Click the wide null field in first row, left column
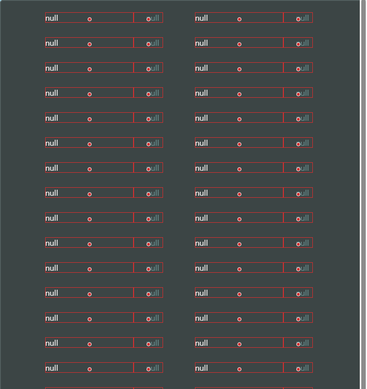 click(x=89, y=18)
